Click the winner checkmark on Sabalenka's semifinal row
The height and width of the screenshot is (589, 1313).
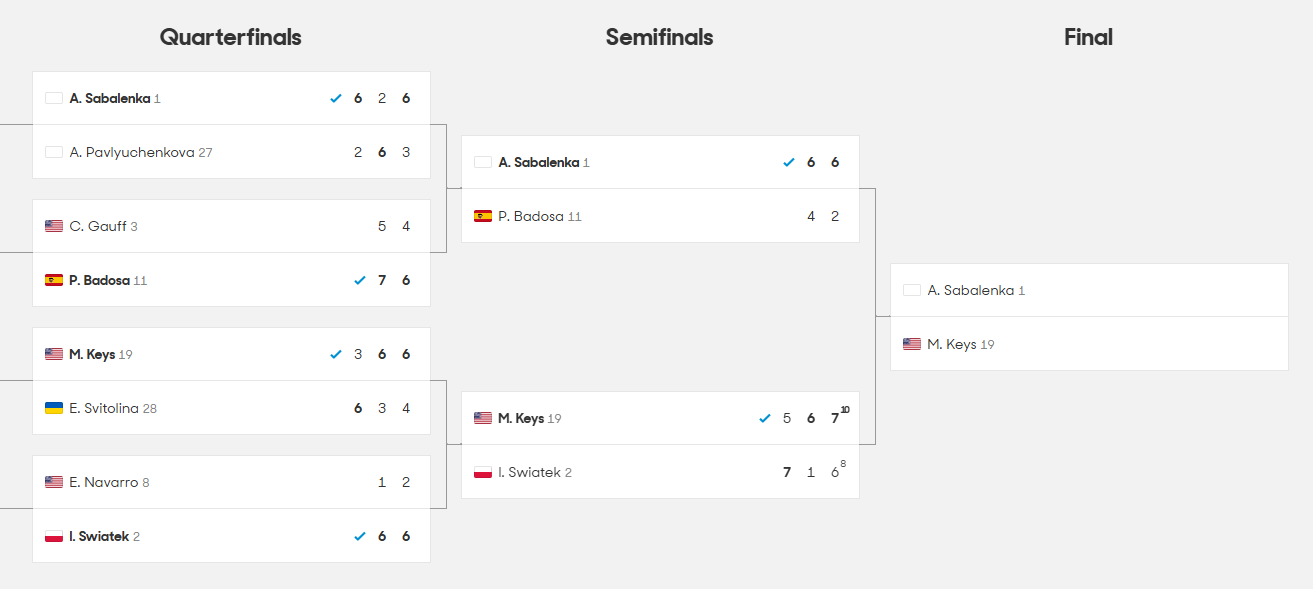(x=789, y=162)
